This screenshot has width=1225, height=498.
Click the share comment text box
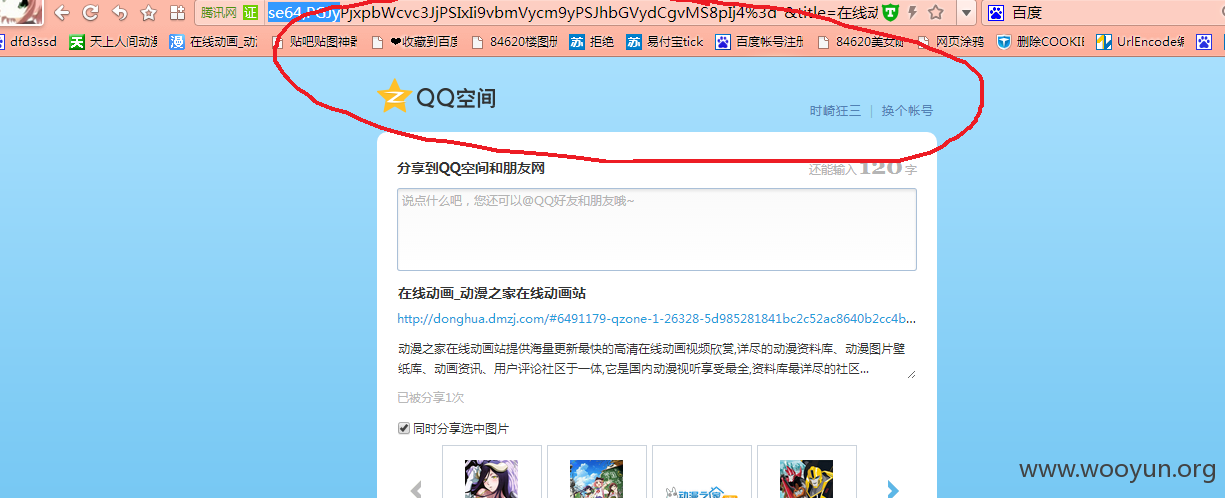(657, 229)
